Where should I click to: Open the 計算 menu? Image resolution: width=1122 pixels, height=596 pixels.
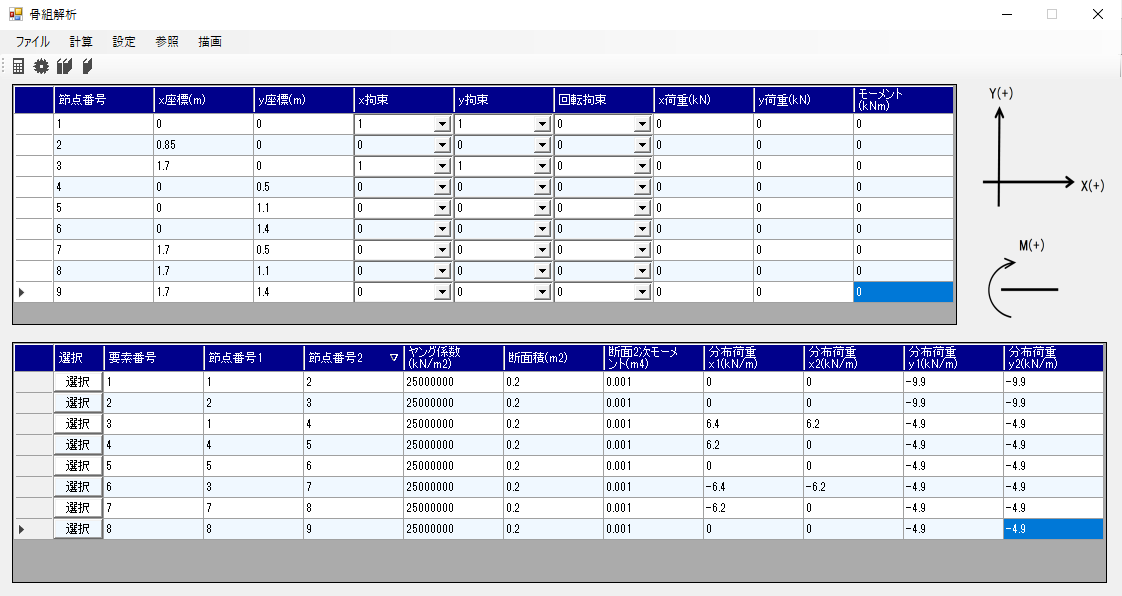point(81,42)
